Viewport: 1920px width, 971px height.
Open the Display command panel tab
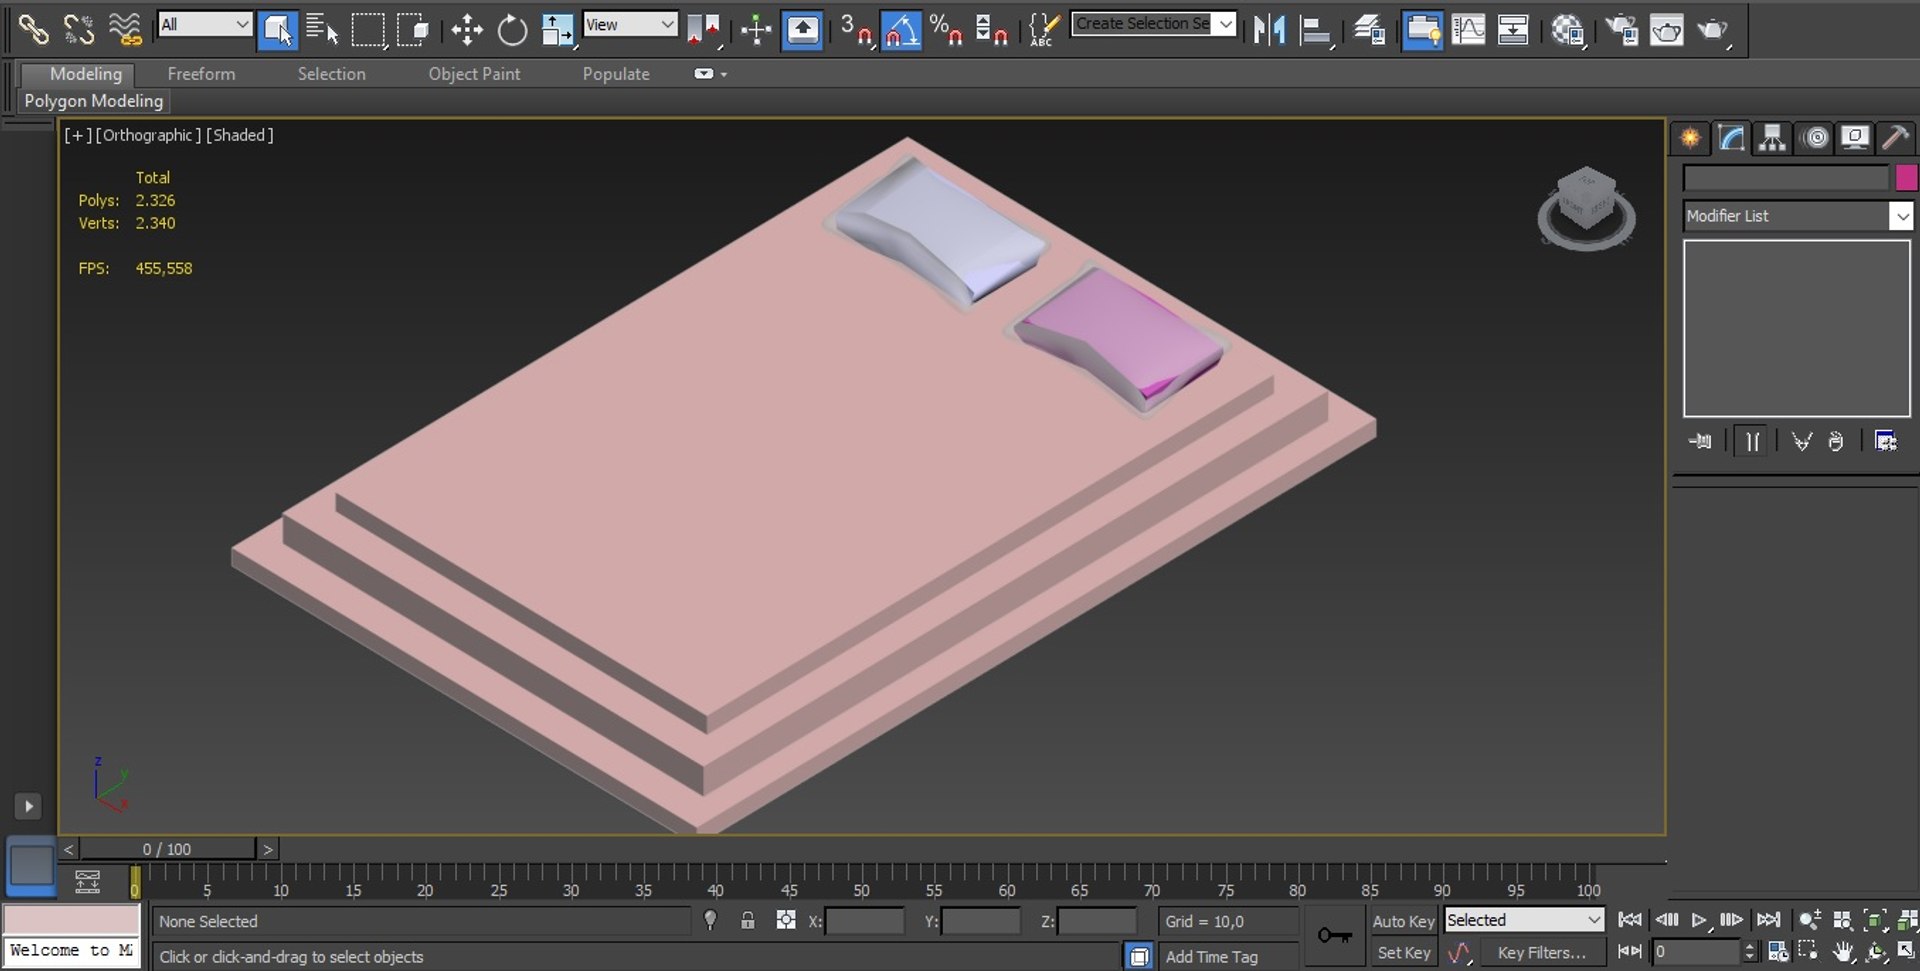tap(1855, 138)
